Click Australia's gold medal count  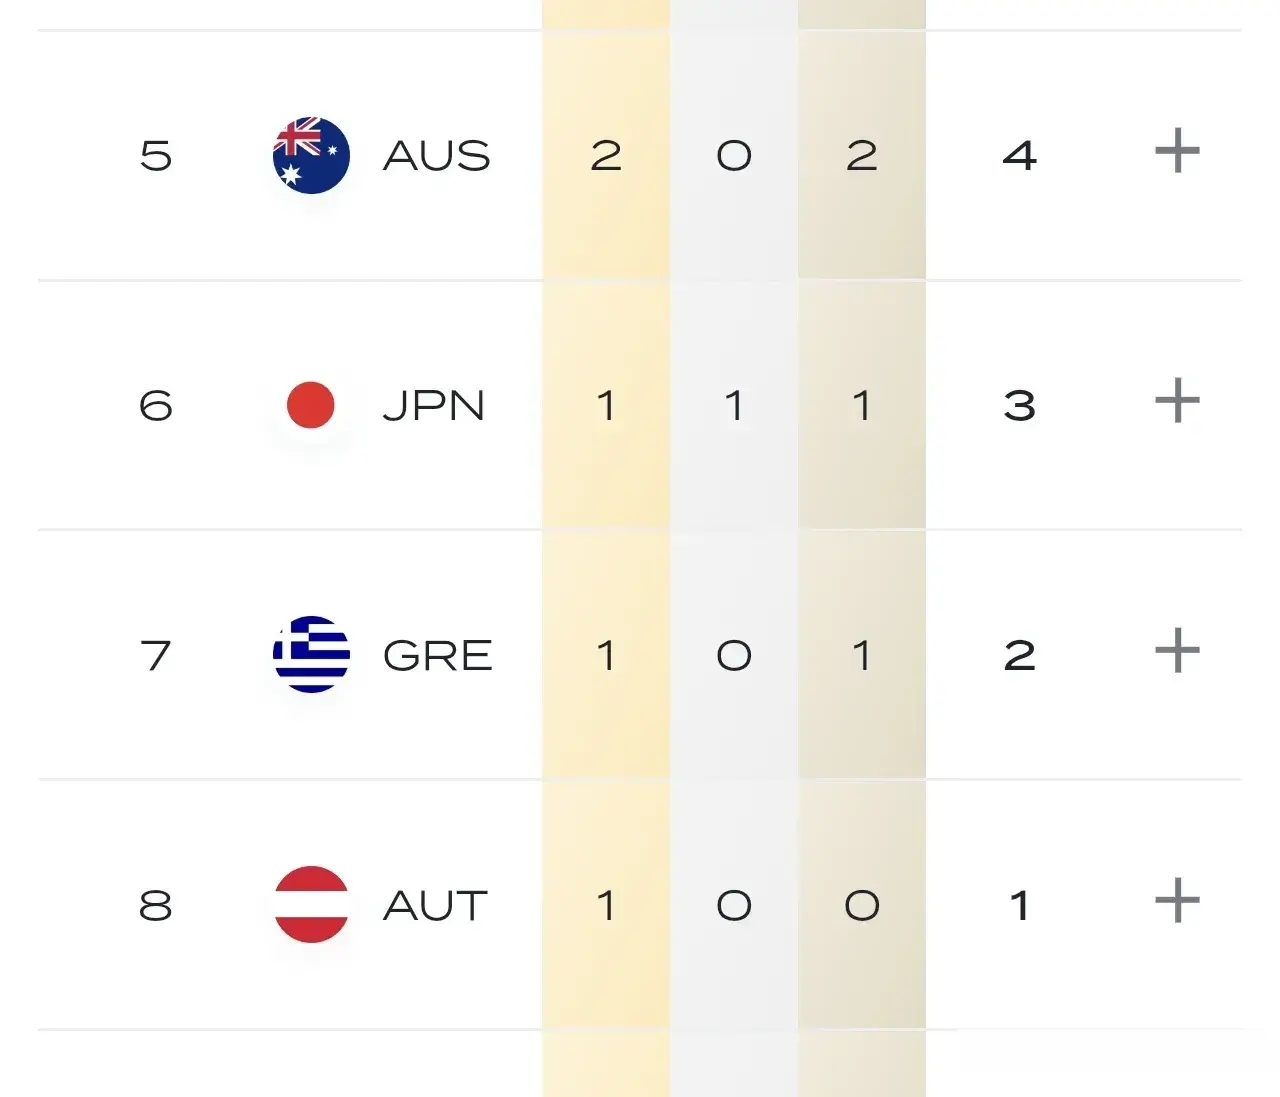606,156
